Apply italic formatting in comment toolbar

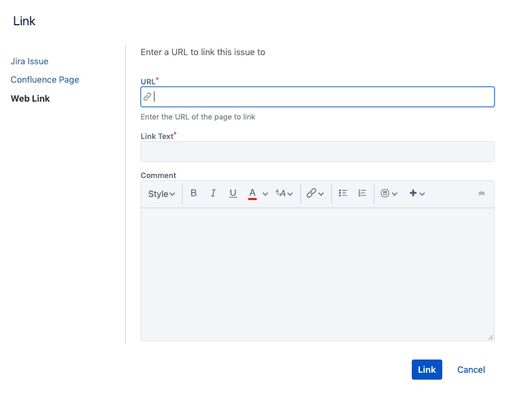point(213,193)
